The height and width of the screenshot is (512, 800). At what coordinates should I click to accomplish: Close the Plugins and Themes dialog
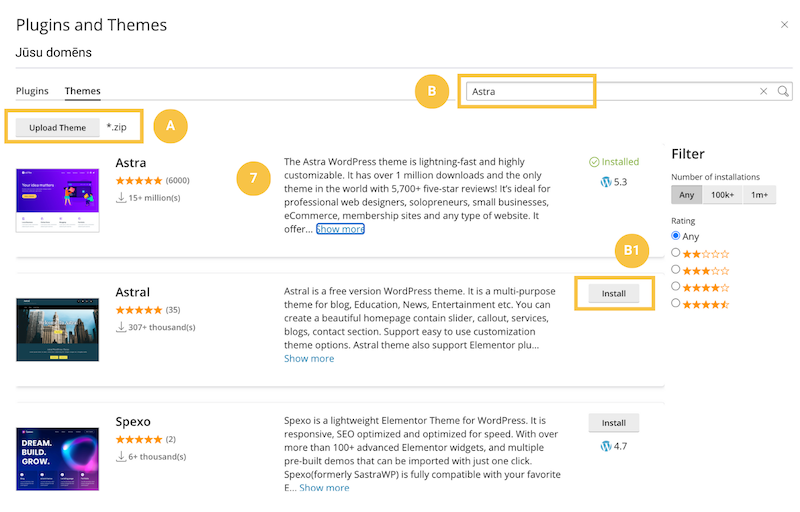point(783,24)
